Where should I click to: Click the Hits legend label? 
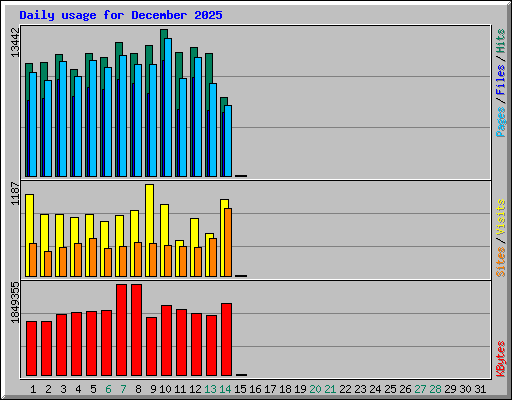click(501, 41)
